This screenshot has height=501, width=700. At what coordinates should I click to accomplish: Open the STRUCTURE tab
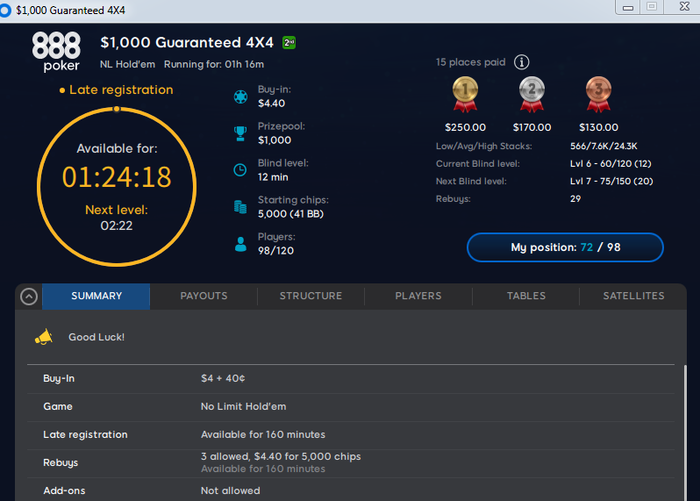click(311, 296)
